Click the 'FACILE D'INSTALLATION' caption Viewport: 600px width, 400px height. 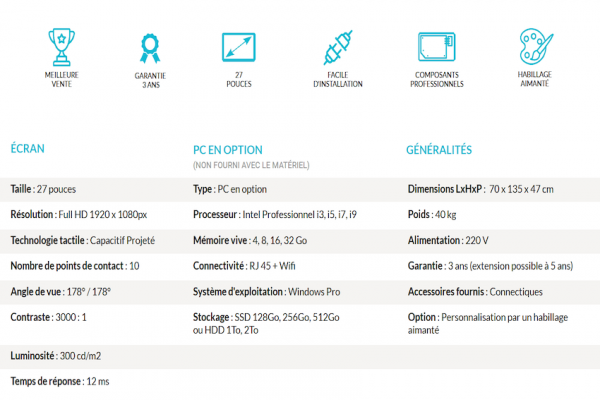(338, 79)
